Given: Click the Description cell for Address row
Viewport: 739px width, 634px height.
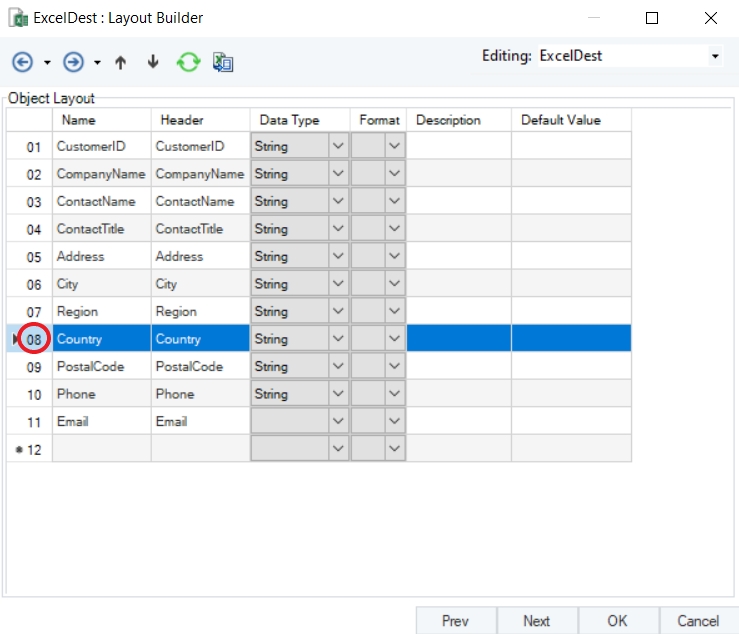Looking at the screenshot, I should click(x=459, y=256).
